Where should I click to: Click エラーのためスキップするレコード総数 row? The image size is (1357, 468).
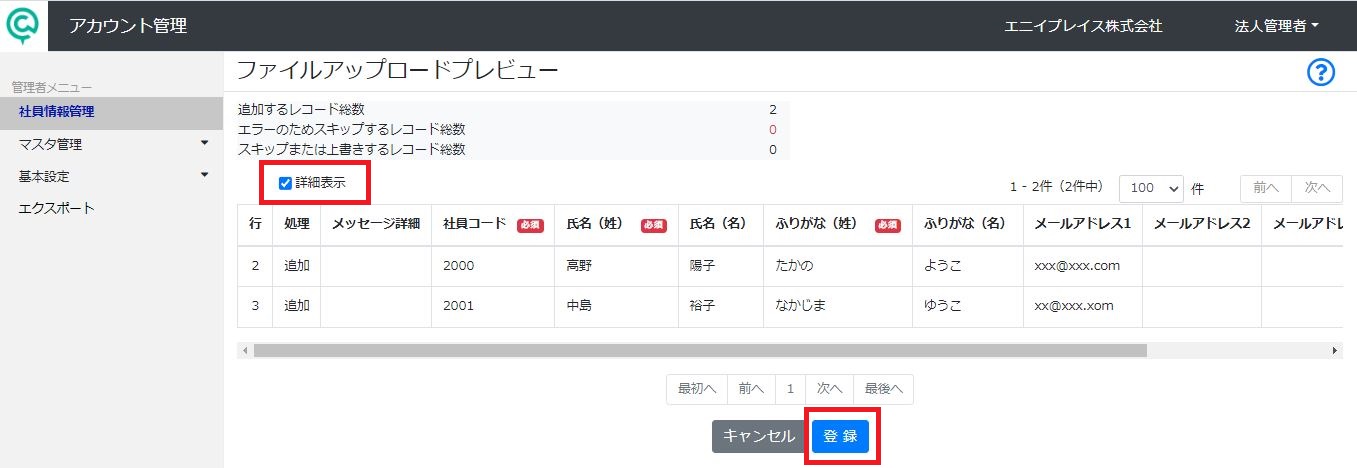(x=513, y=129)
